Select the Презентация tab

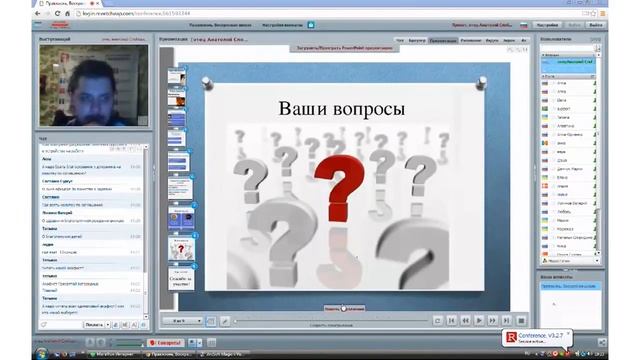(443, 40)
